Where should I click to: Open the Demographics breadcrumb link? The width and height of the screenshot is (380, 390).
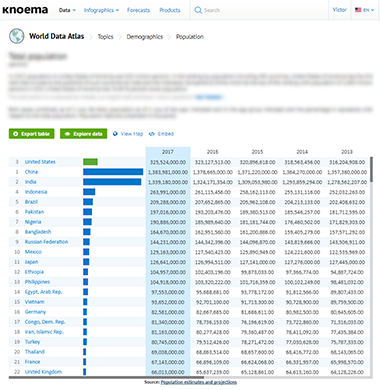145,37
